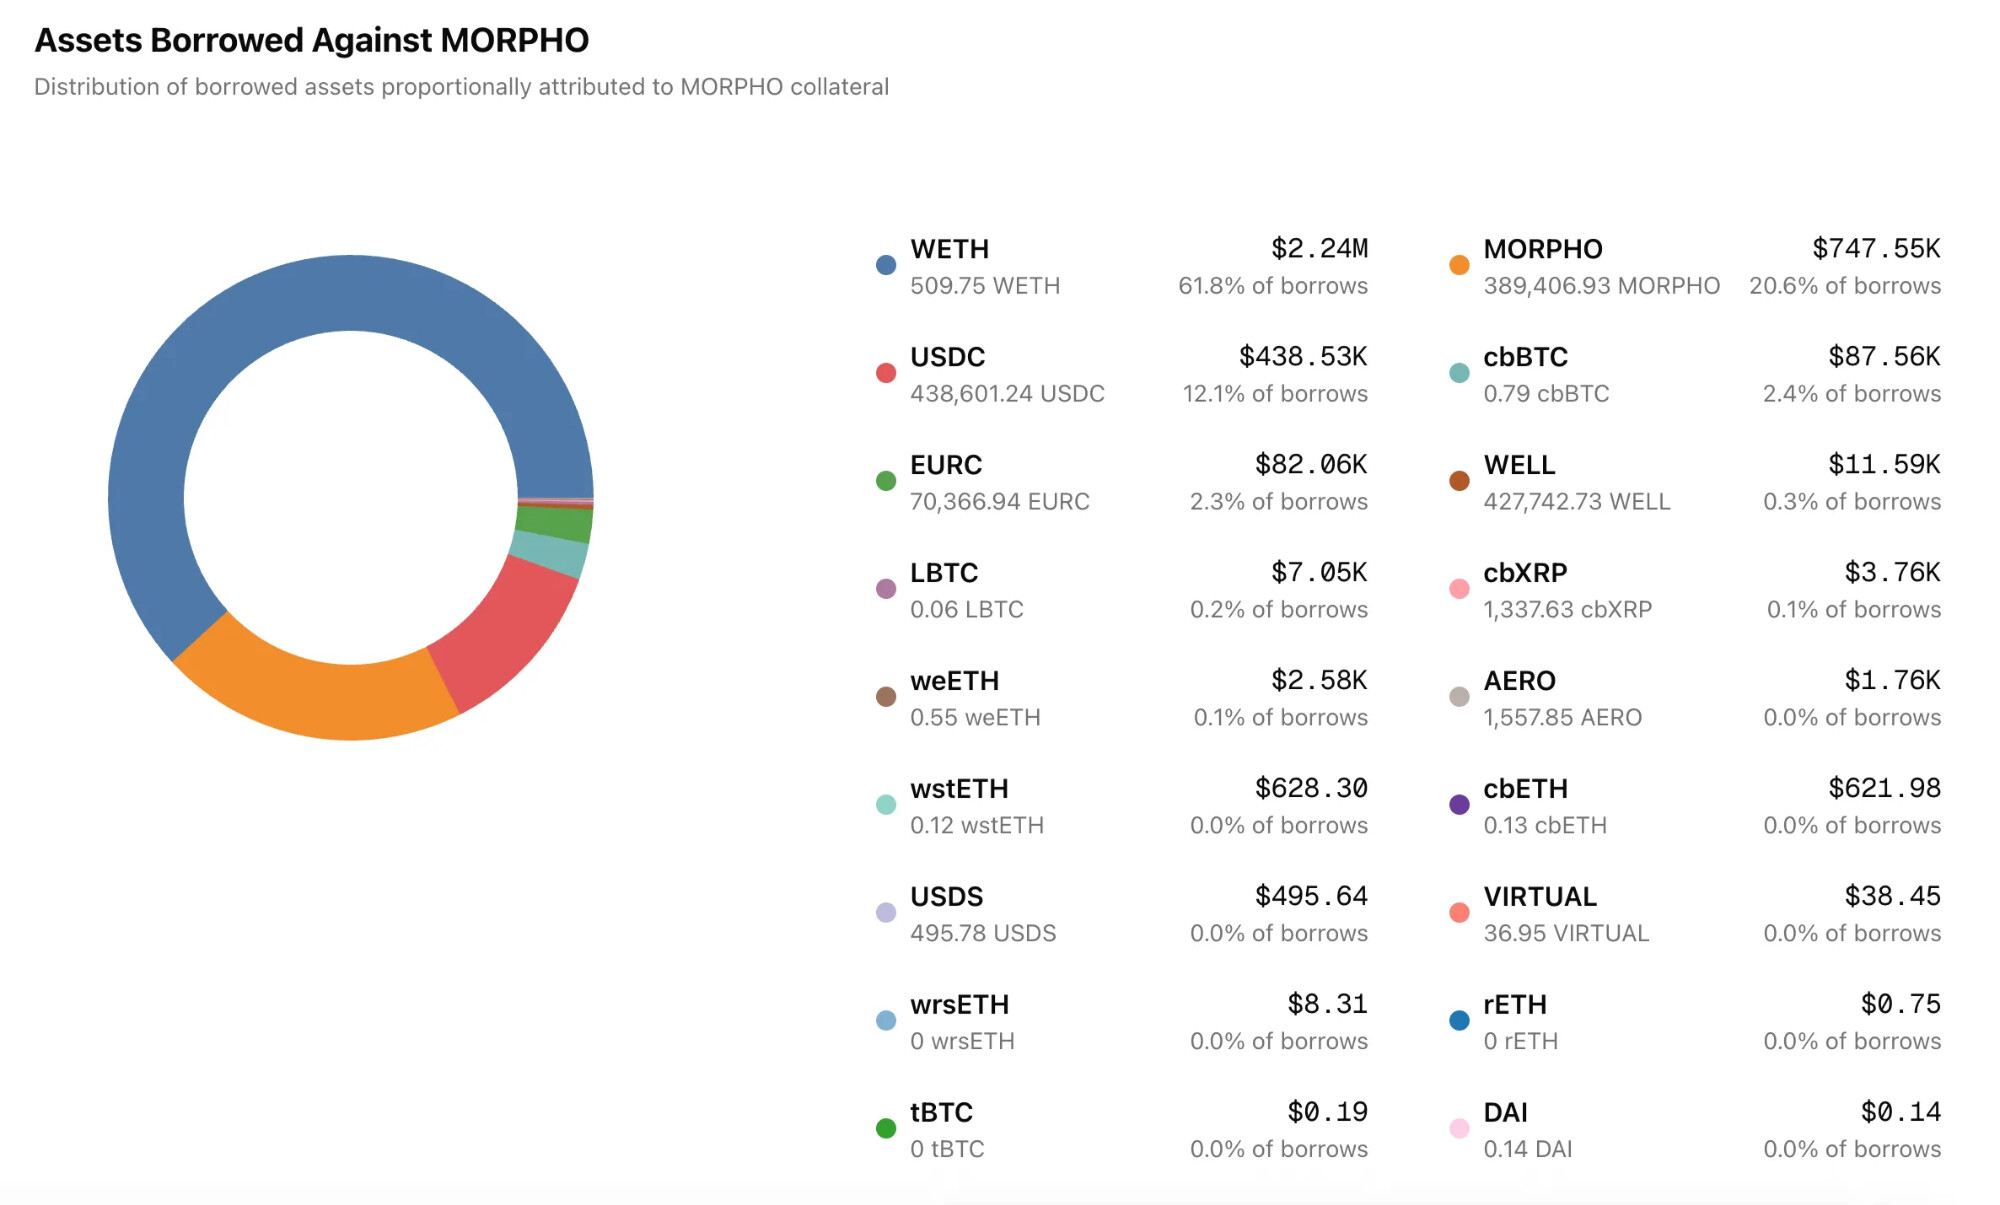Click the USDS asset label
2000x1205 pixels.
(946, 897)
